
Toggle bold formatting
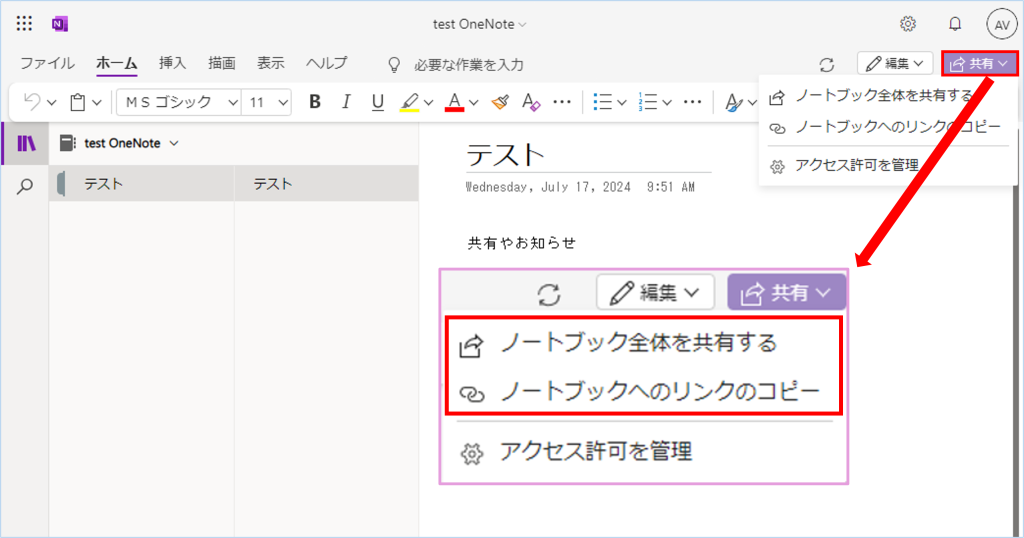click(x=315, y=102)
